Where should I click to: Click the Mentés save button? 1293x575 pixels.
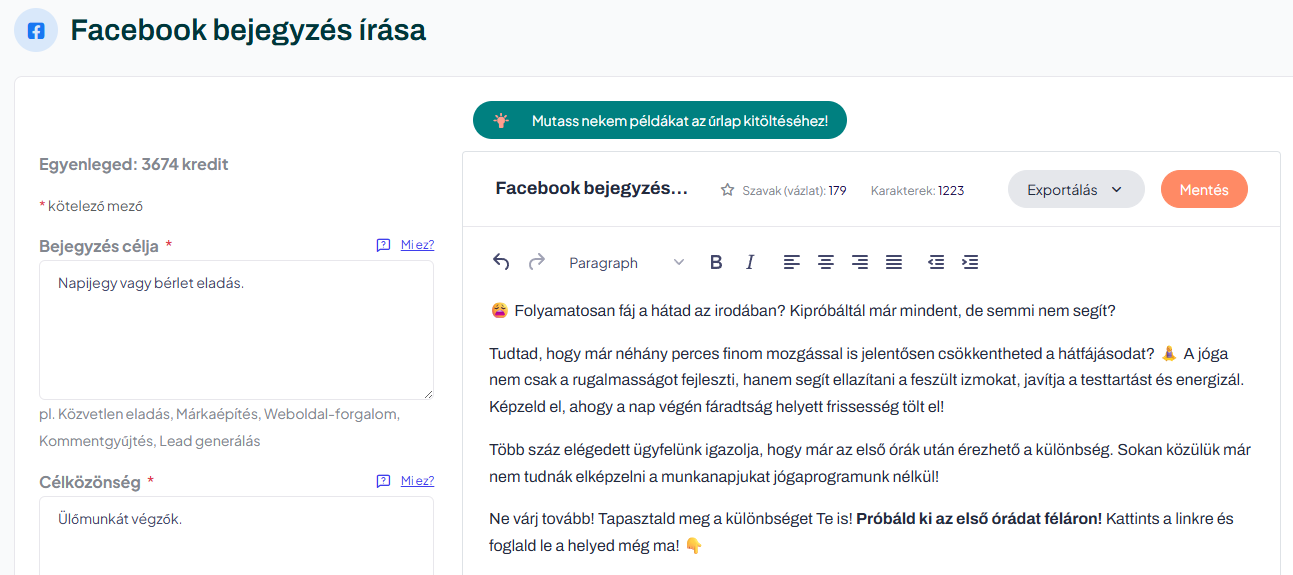click(1204, 189)
